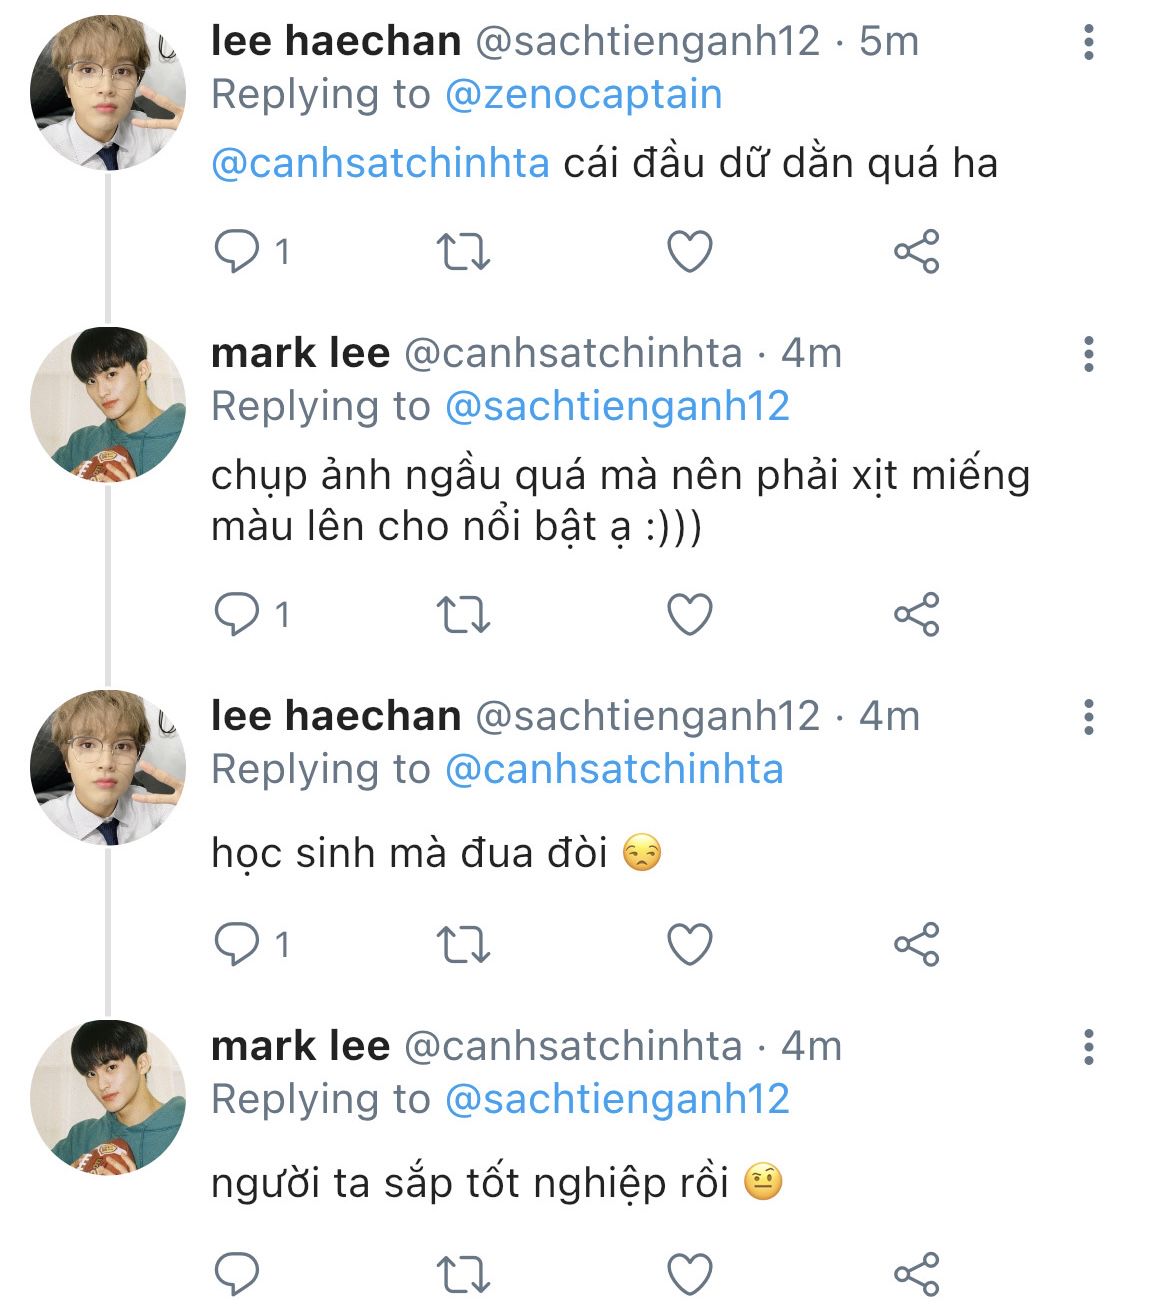Open the @zenocaptain profile link

coord(582,95)
